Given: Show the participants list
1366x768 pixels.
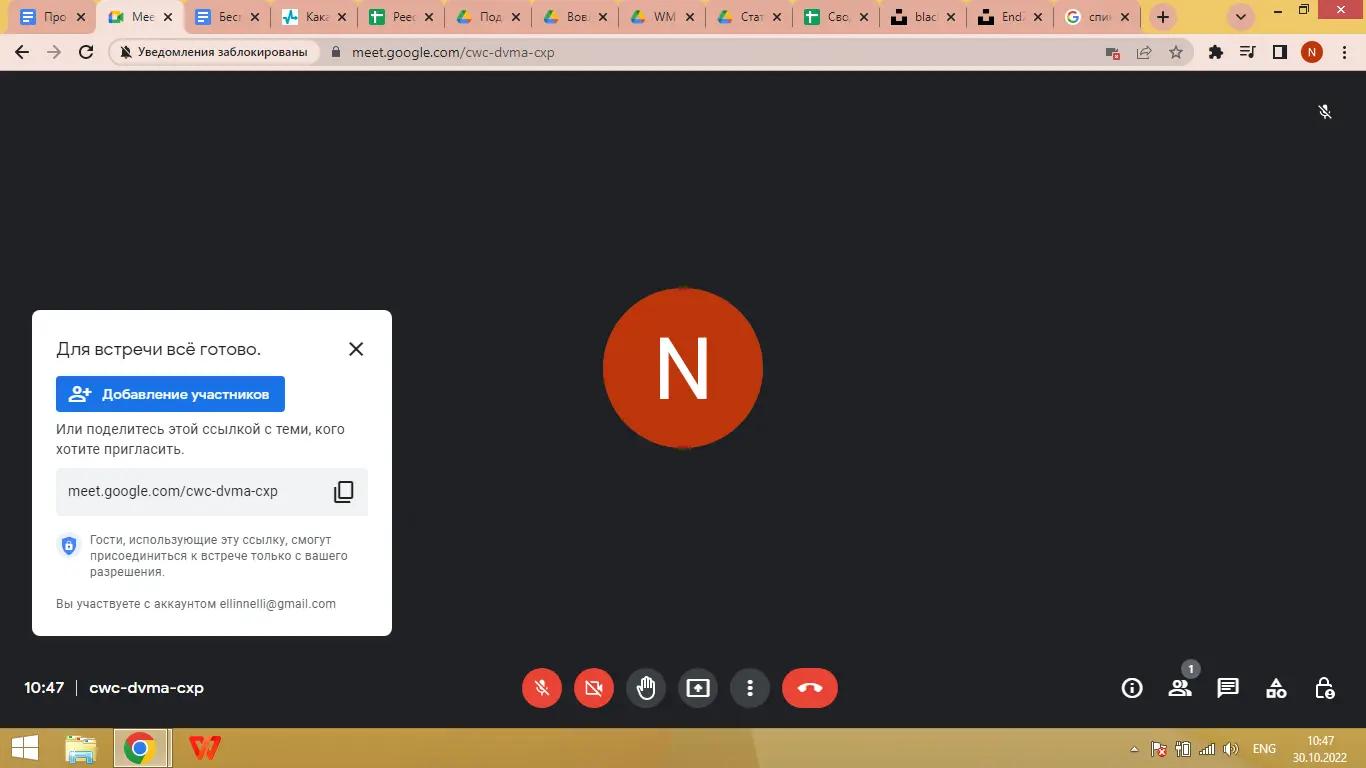Looking at the screenshot, I should (x=1180, y=688).
